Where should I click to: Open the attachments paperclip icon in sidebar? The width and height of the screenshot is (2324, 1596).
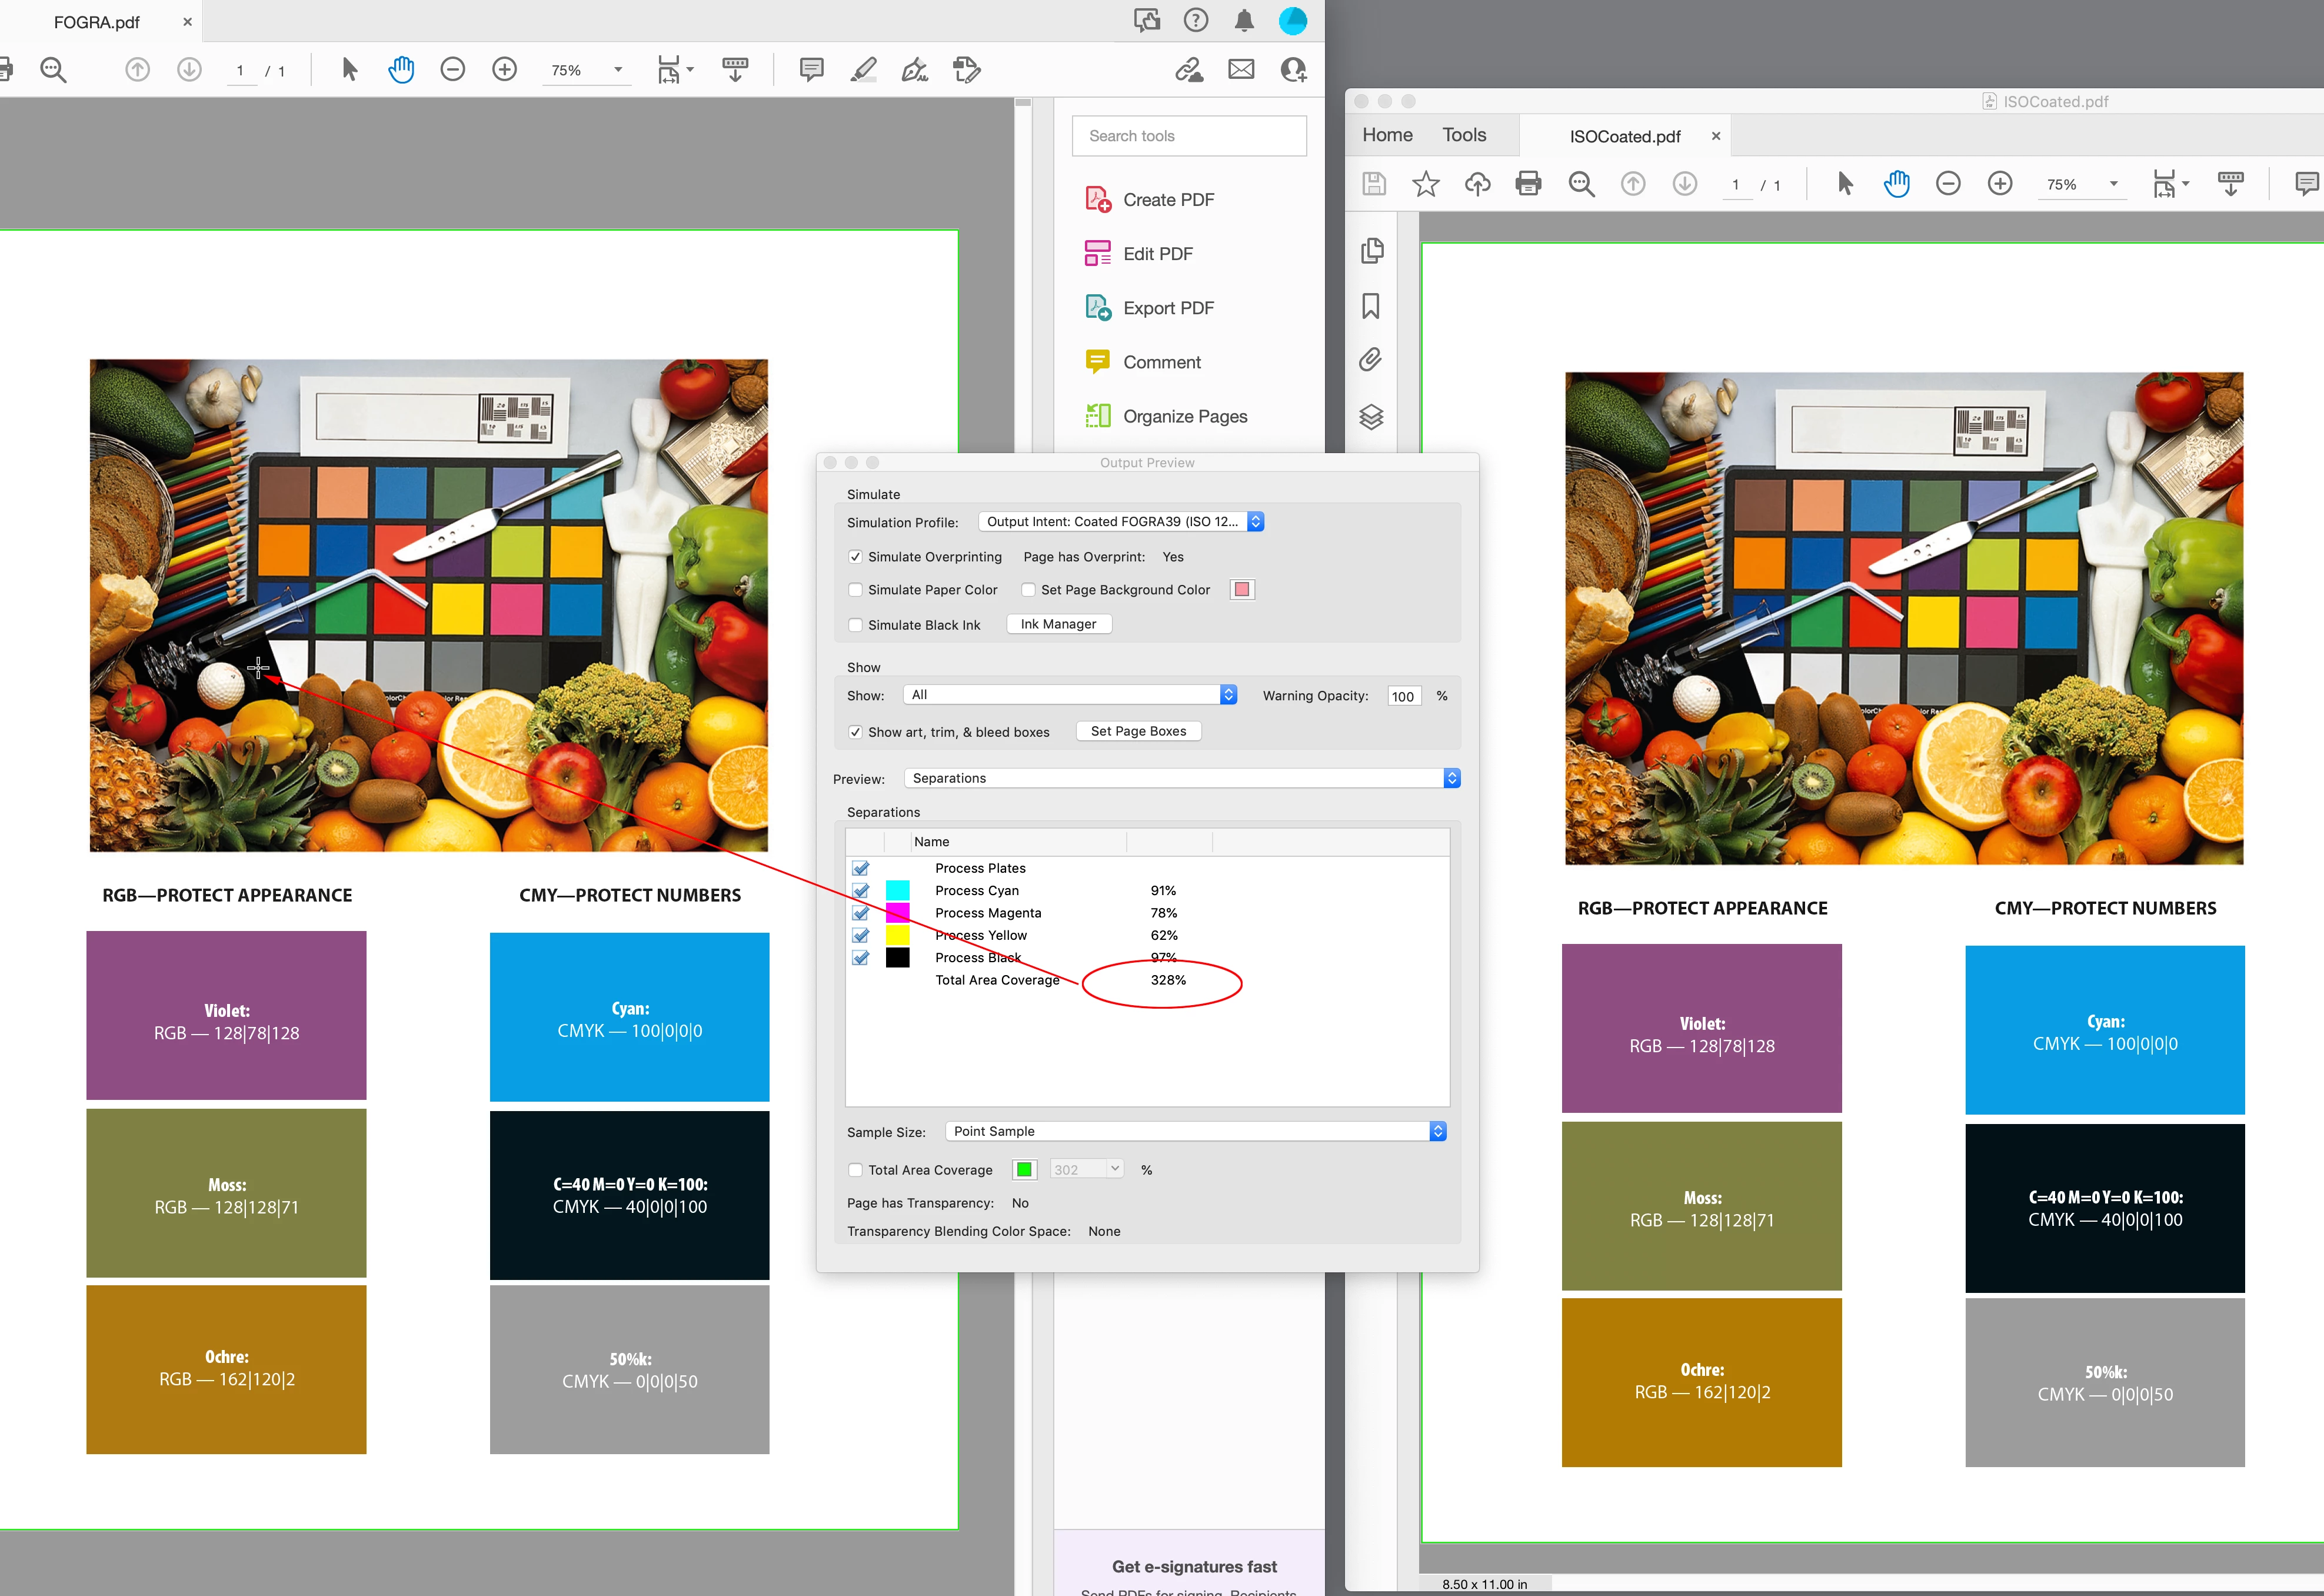(x=1371, y=360)
